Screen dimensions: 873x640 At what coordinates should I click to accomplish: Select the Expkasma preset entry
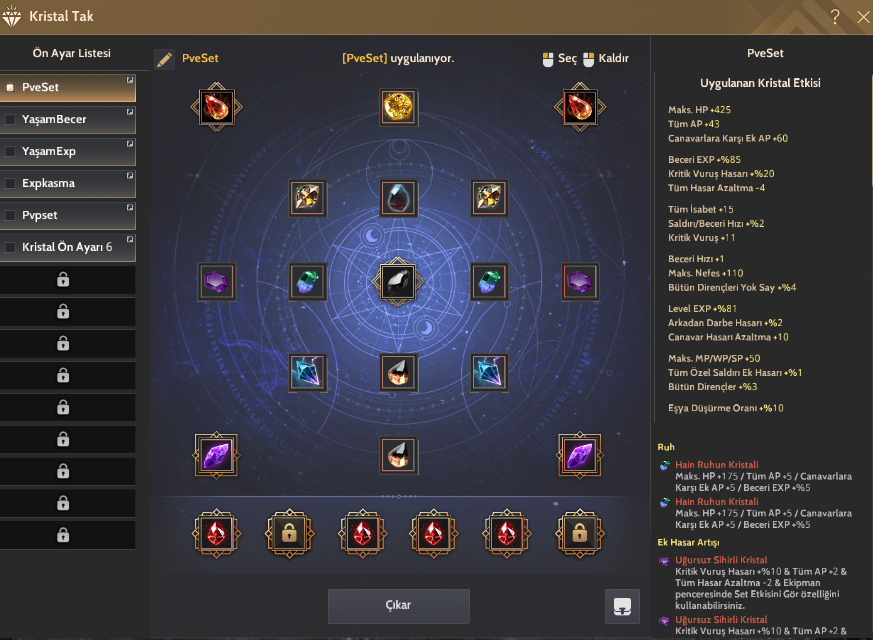coord(67,183)
